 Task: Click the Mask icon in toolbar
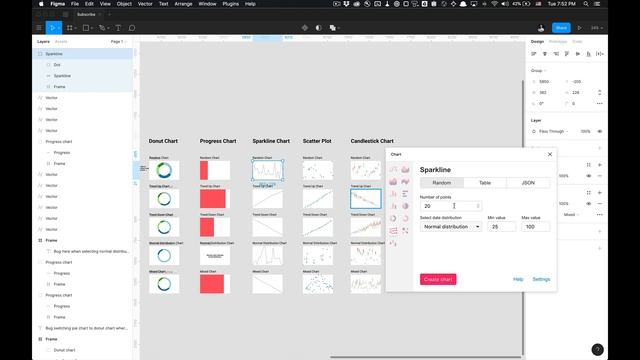pyautogui.click(x=318, y=28)
